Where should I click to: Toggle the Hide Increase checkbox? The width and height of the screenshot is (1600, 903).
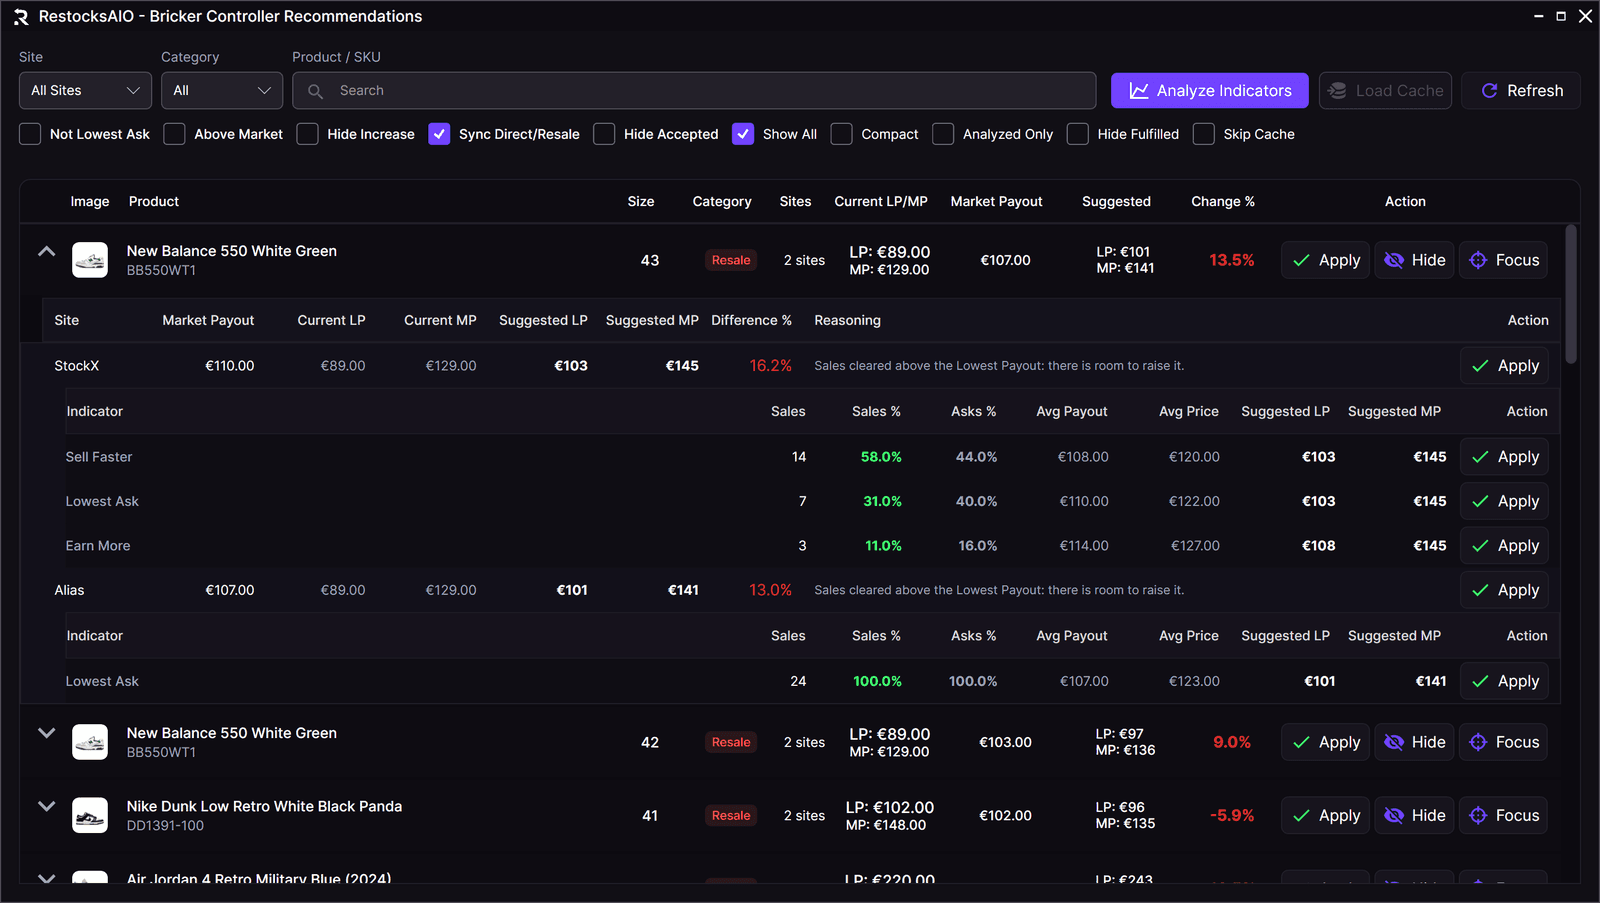(x=308, y=134)
